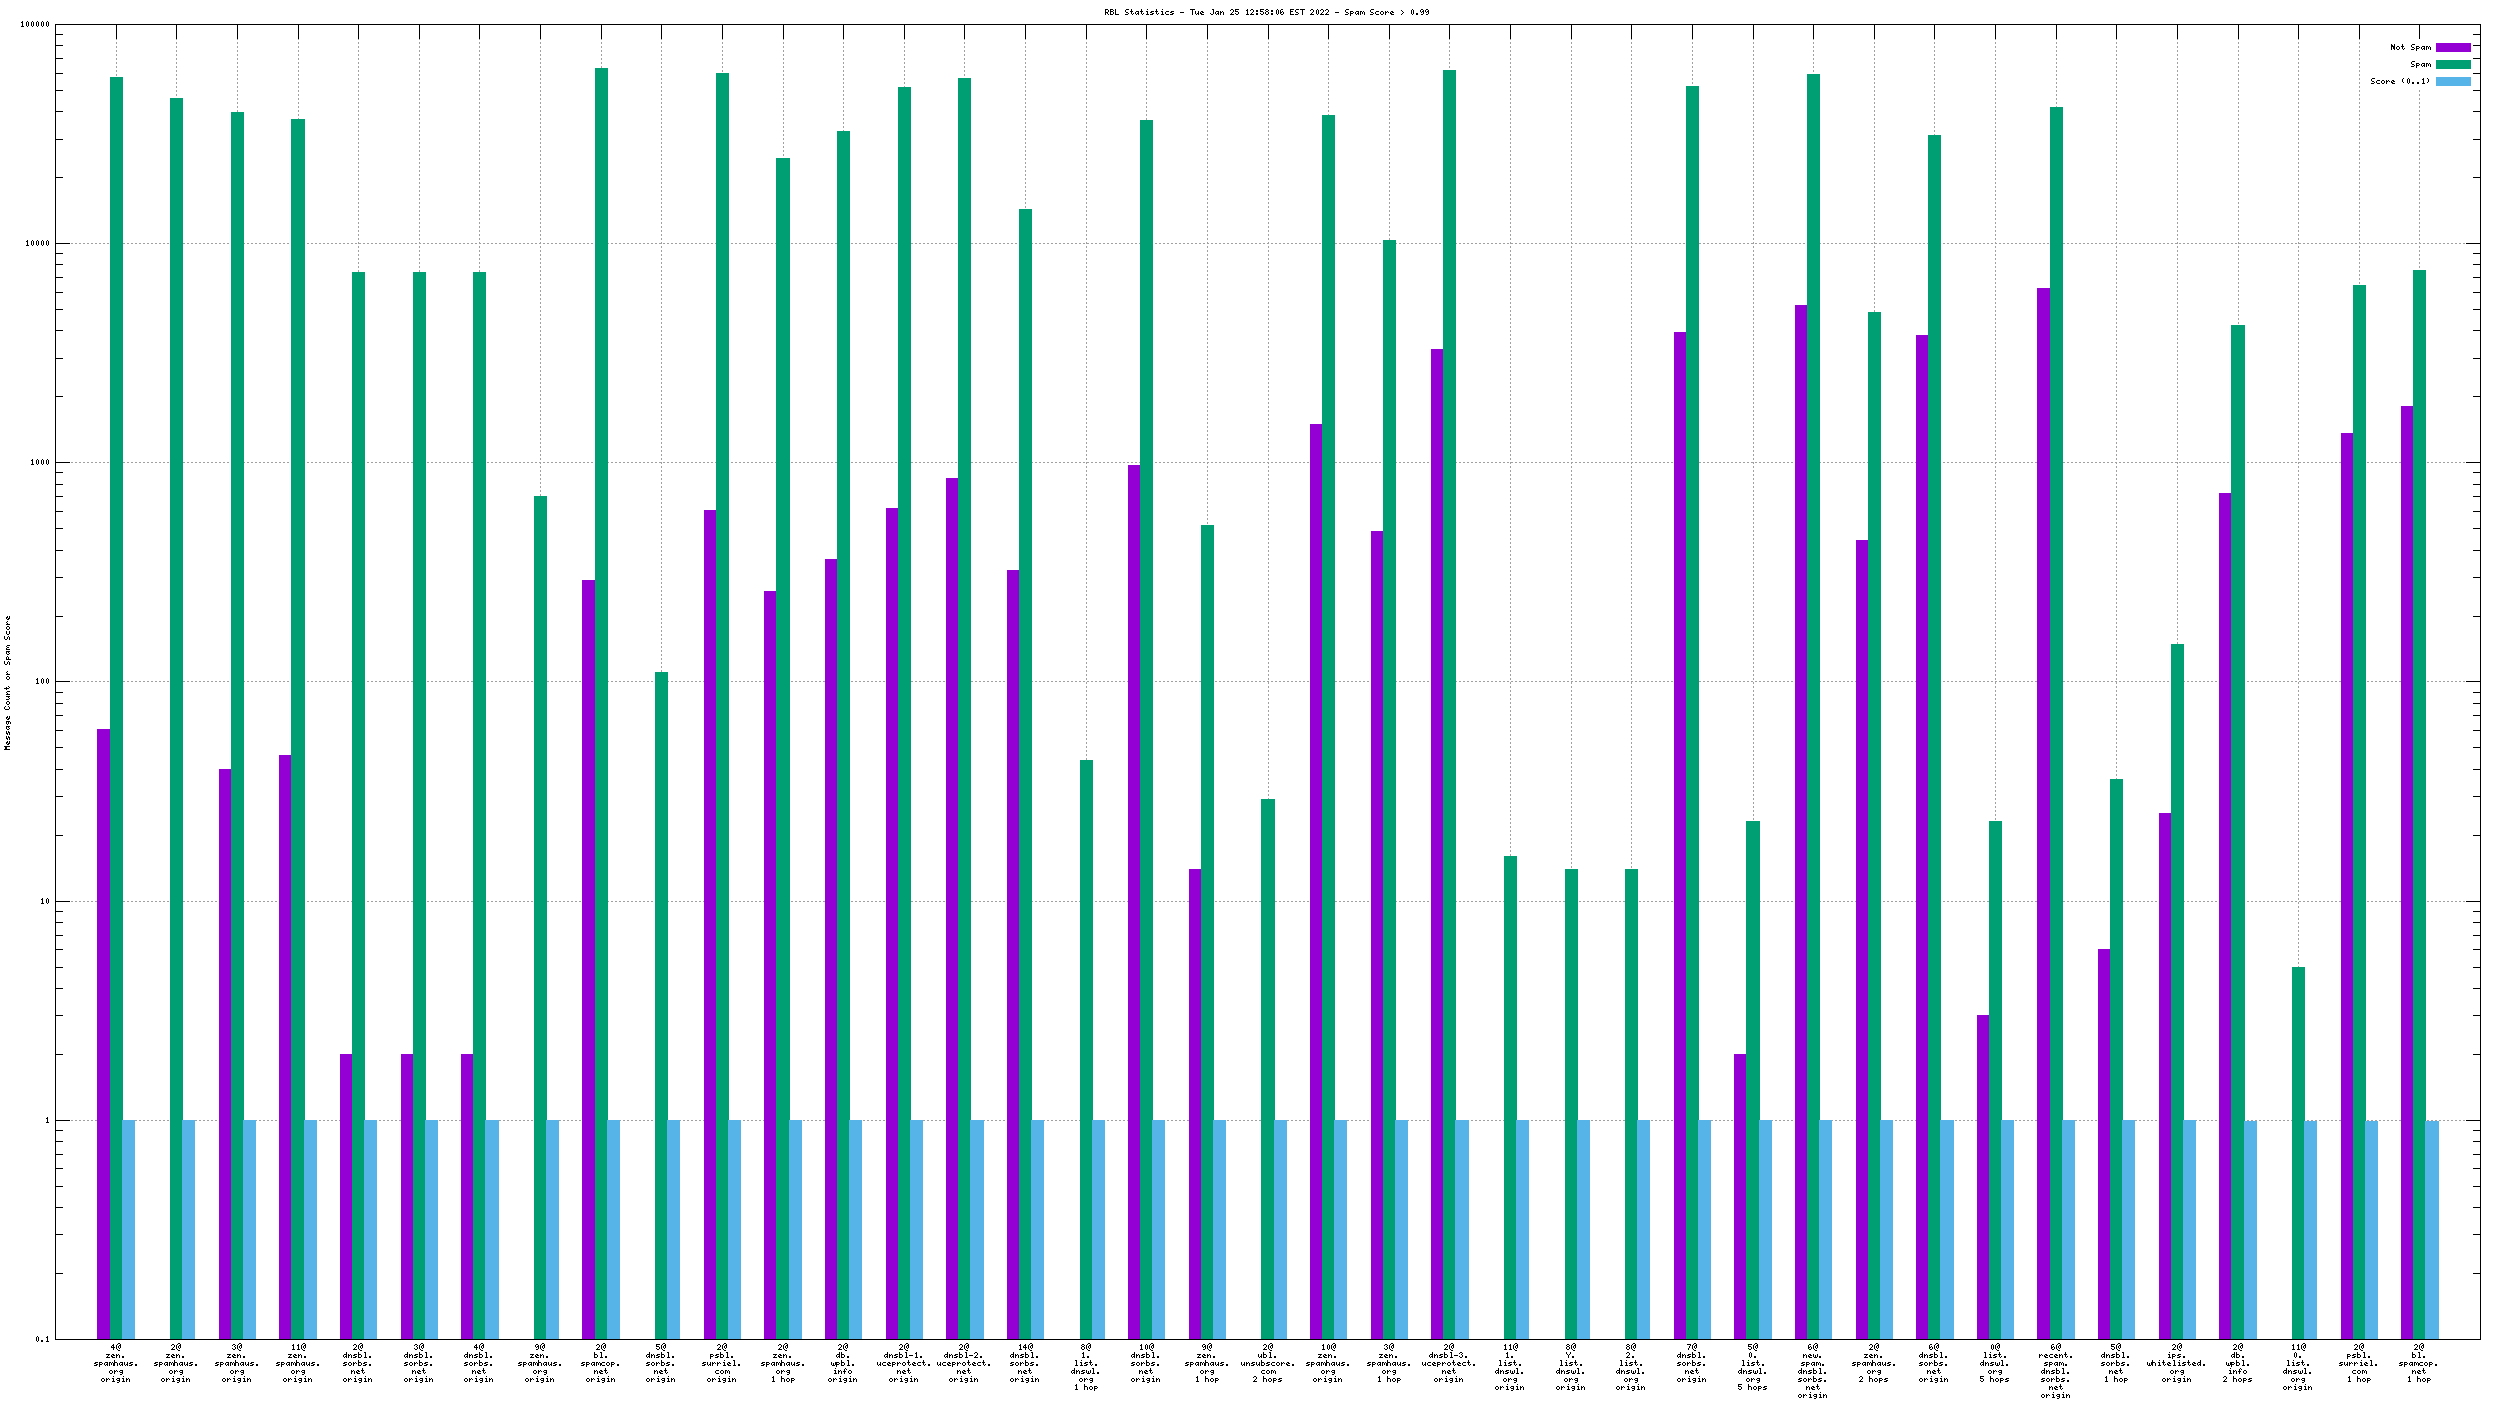This screenshot has height=1404, width=2496.
Task: Click the green Spam legend swatch
Action: click(x=2452, y=64)
